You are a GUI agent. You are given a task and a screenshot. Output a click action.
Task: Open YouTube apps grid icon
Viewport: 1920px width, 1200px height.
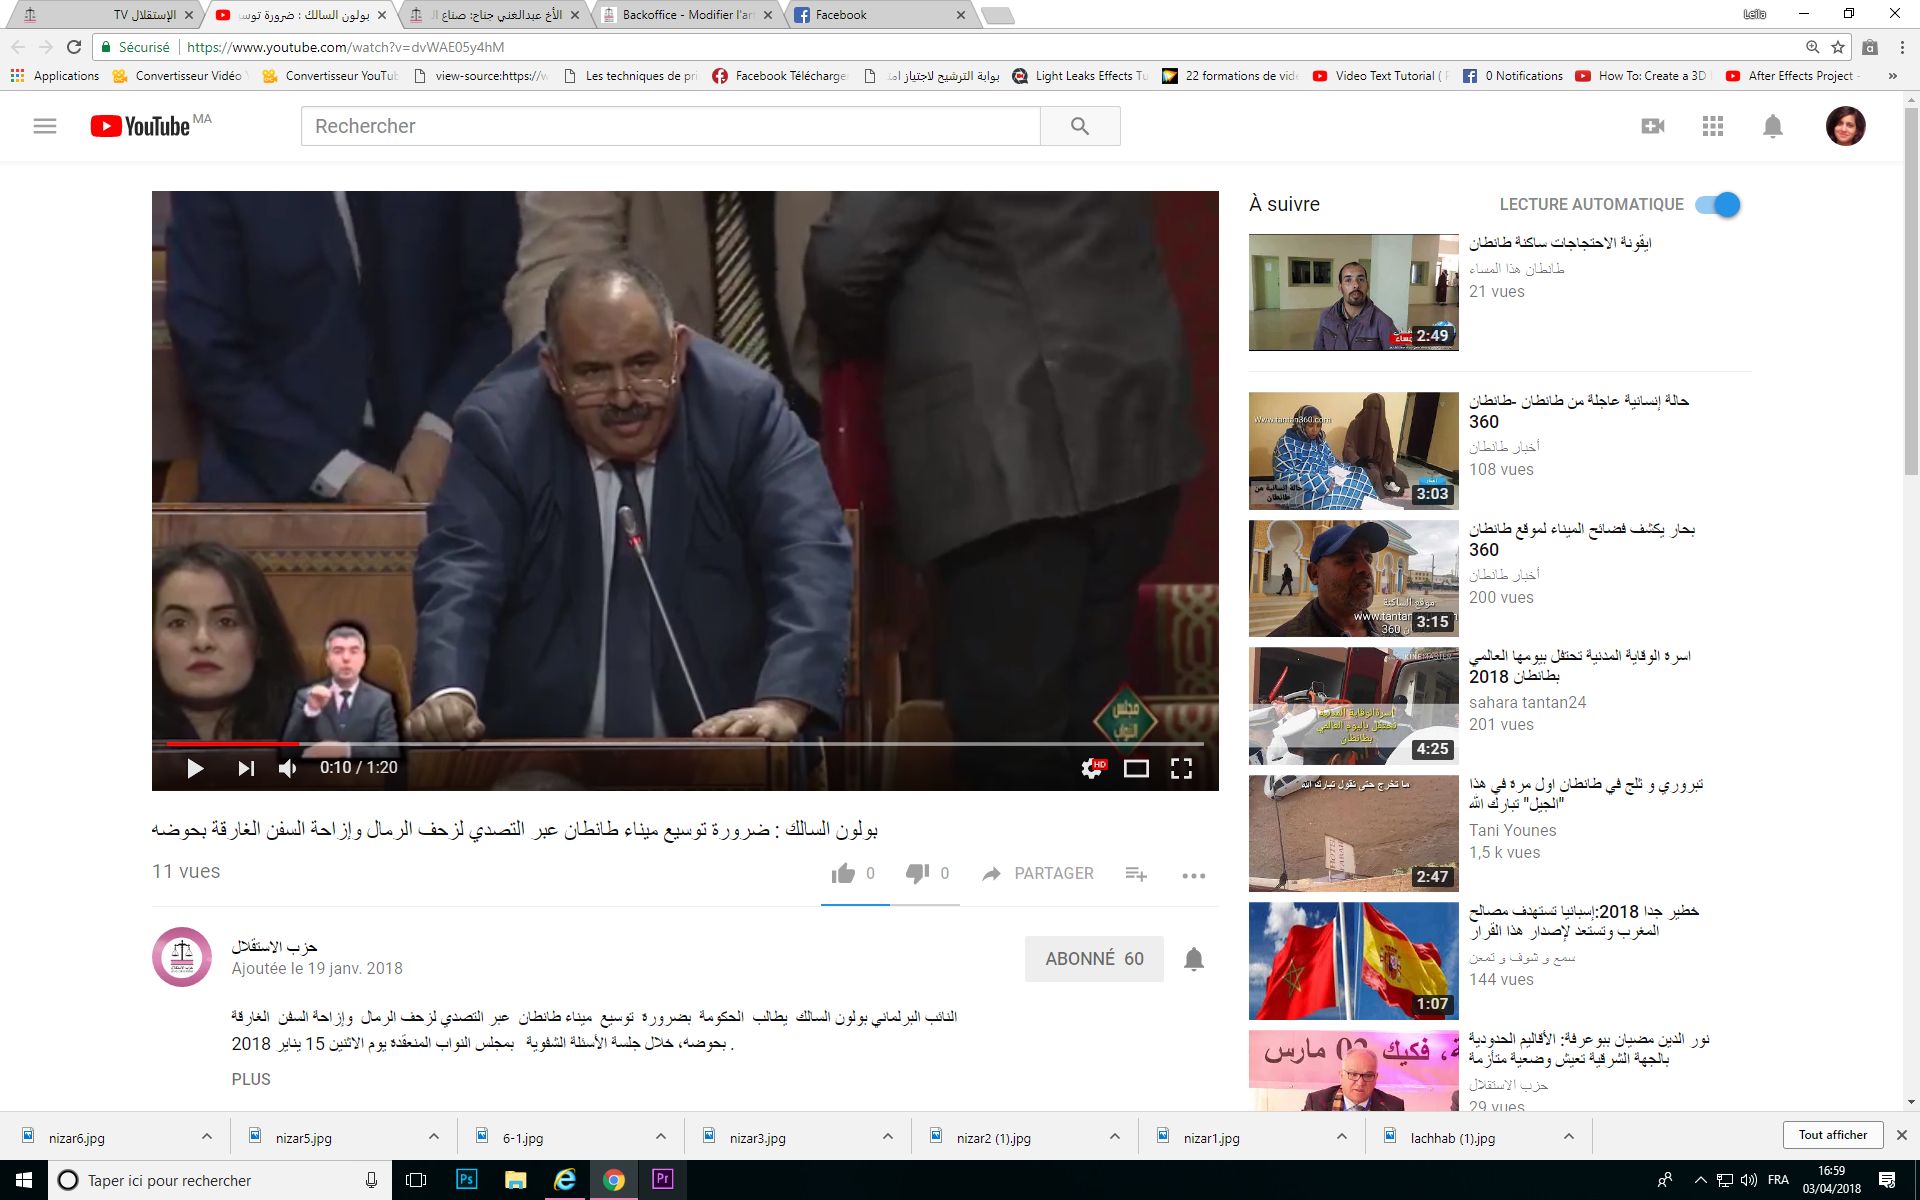(1712, 126)
